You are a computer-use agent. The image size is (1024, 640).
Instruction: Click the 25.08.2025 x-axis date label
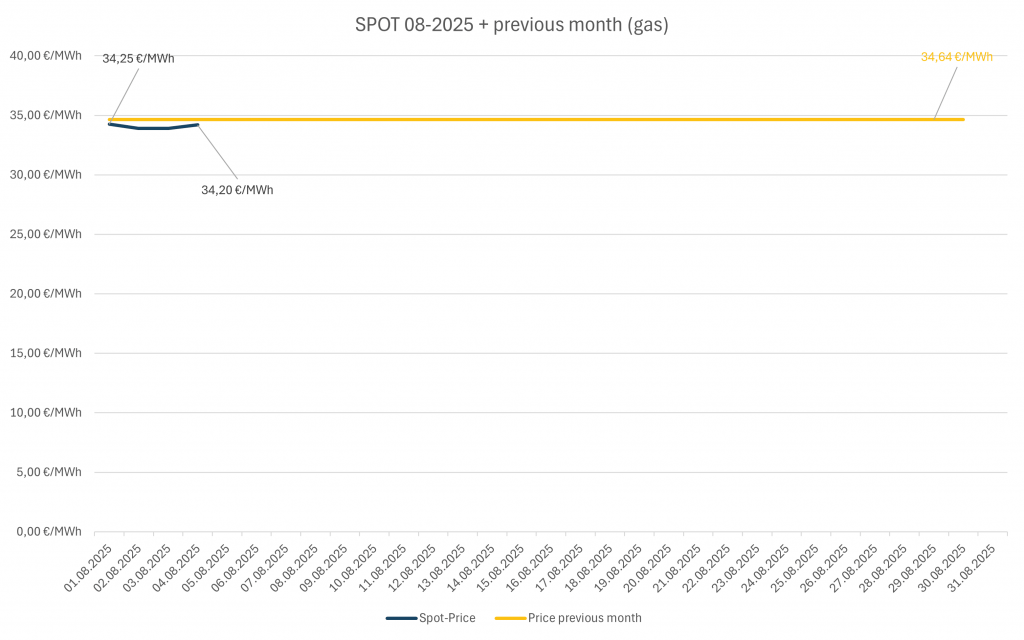pos(796,567)
